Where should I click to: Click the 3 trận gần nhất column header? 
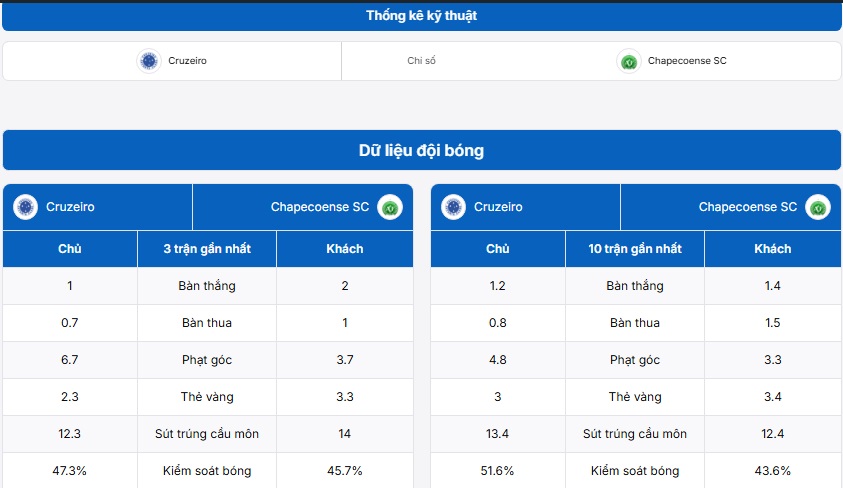pyautogui.click(x=207, y=249)
